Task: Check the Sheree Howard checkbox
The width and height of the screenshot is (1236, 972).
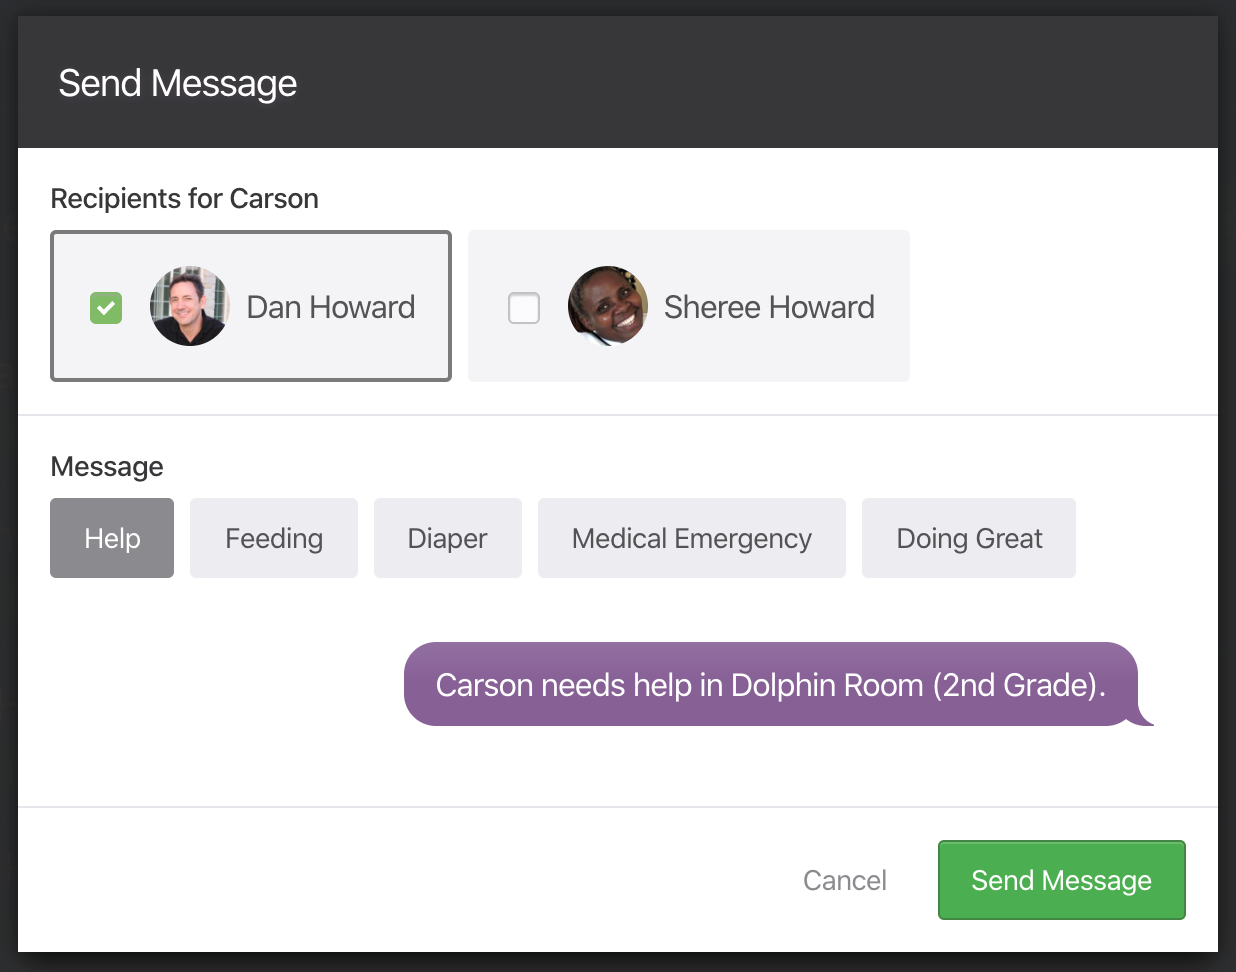Action: 524,308
